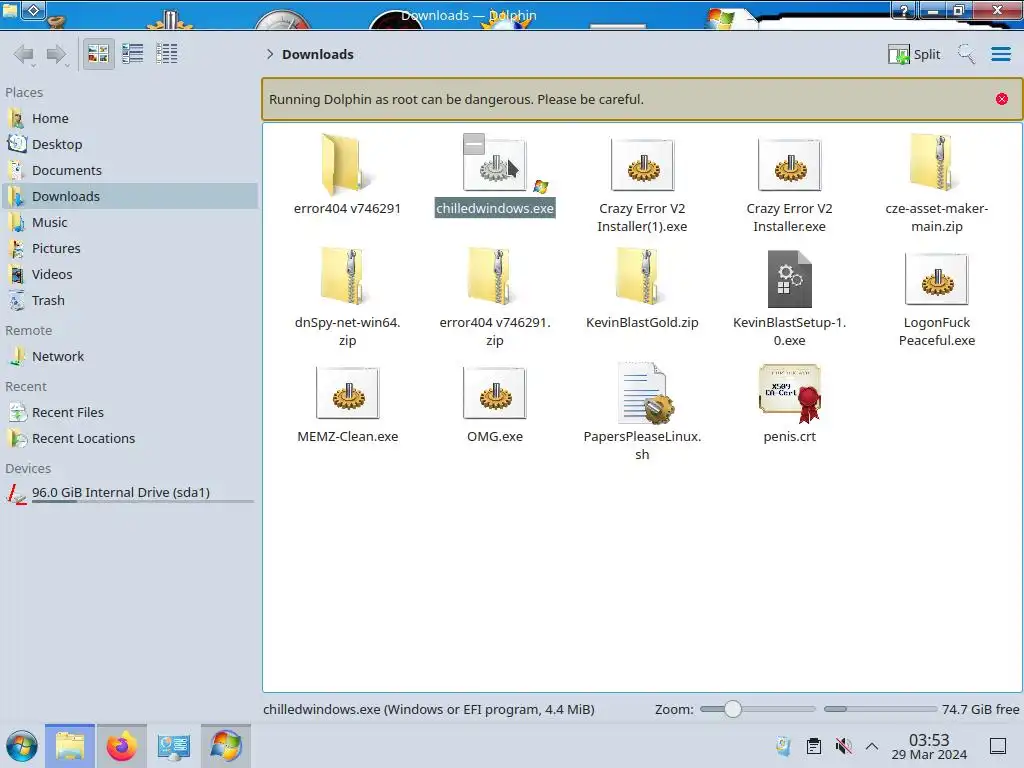Select the error404 v746291.zip archive icon
The width and height of the screenshot is (1024, 768).
pos(494,277)
